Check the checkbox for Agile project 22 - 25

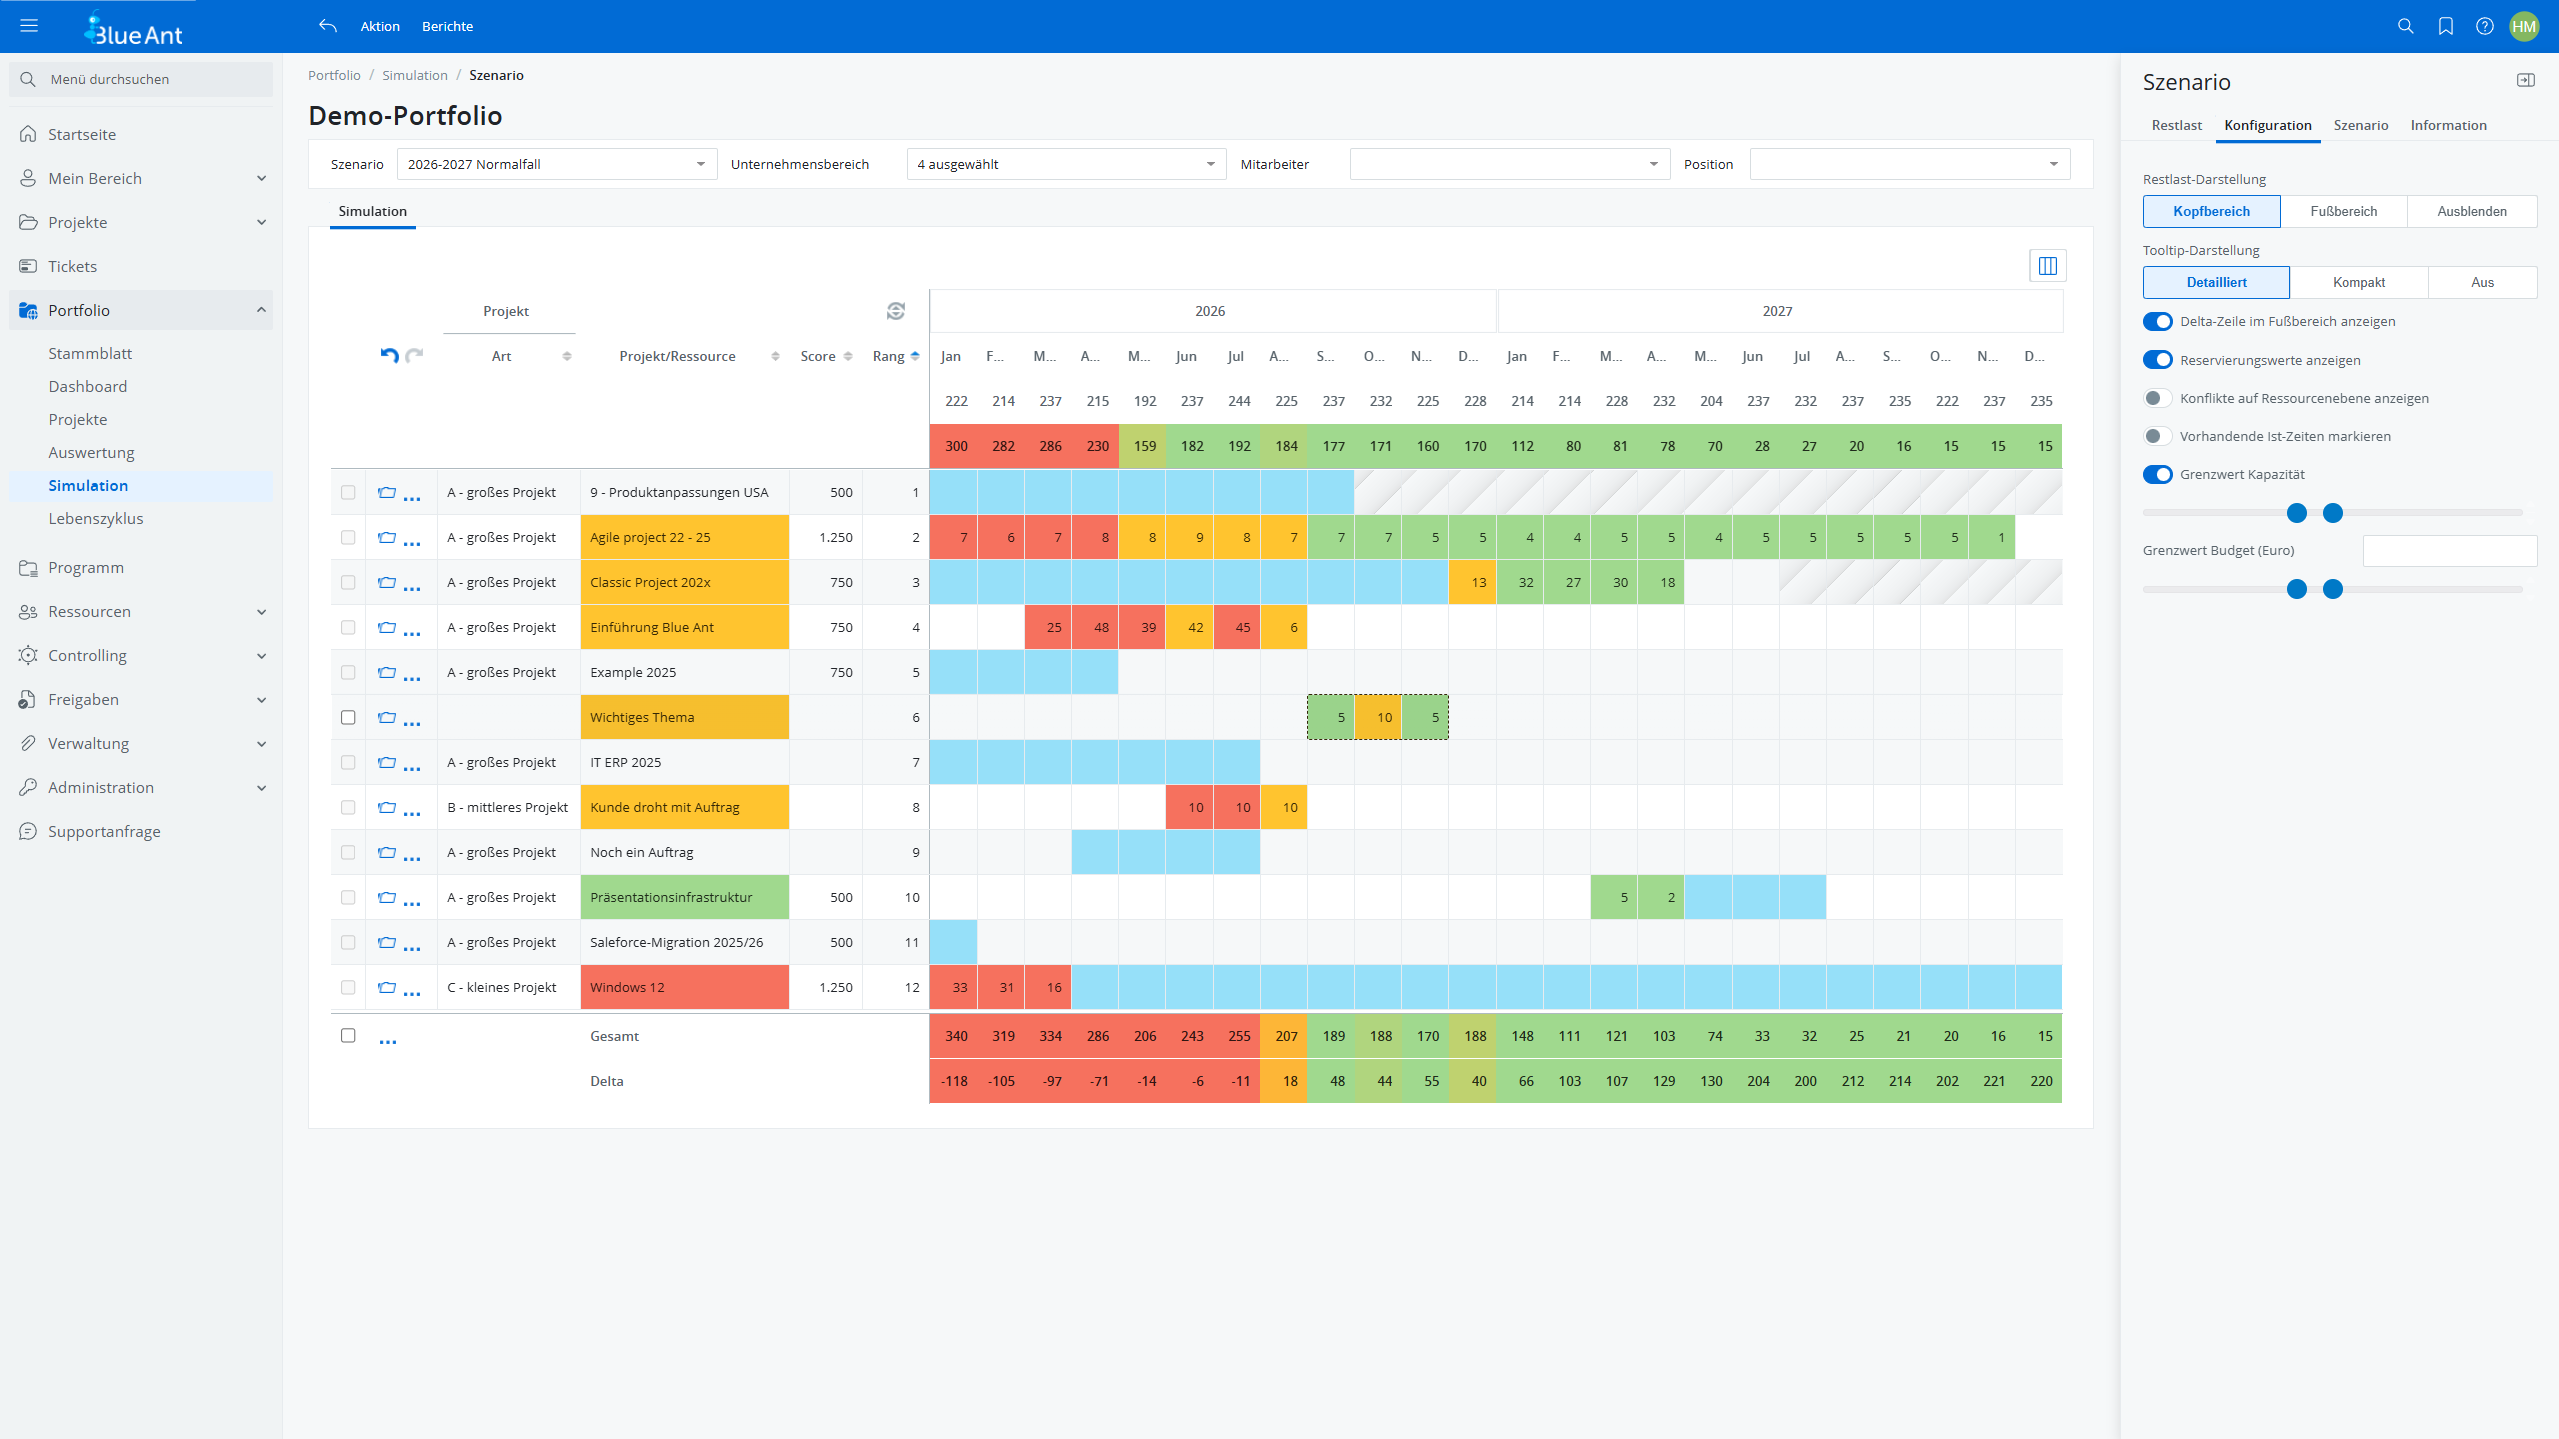348,537
